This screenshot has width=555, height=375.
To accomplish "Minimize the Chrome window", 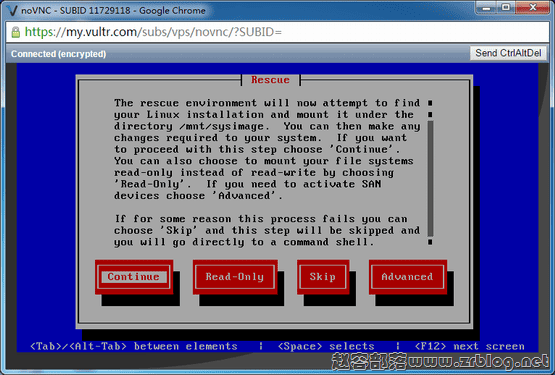I will tap(486, 7).
